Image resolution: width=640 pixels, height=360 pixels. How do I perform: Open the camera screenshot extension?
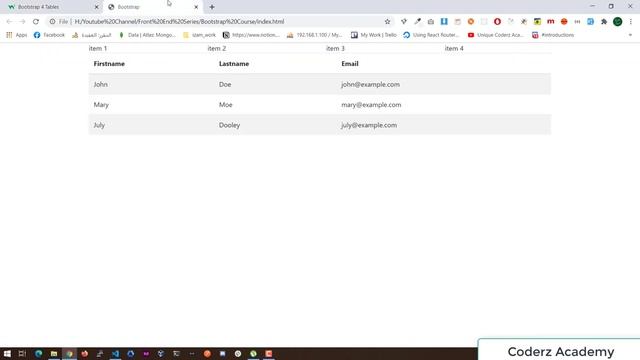(x=431, y=22)
